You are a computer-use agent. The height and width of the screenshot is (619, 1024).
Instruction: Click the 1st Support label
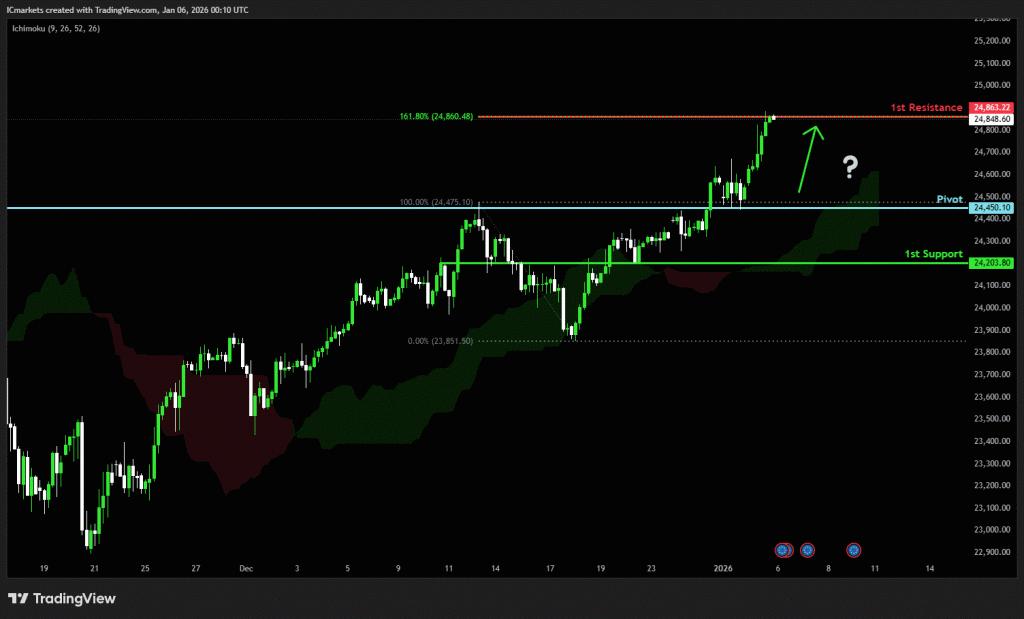[933, 254]
